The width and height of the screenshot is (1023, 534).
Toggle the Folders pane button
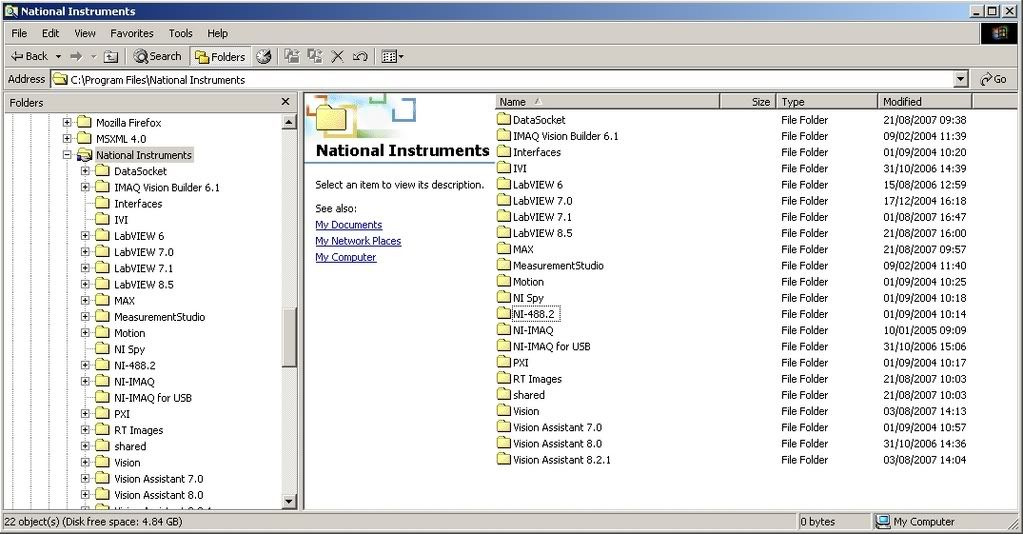pyautogui.click(x=220, y=57)
